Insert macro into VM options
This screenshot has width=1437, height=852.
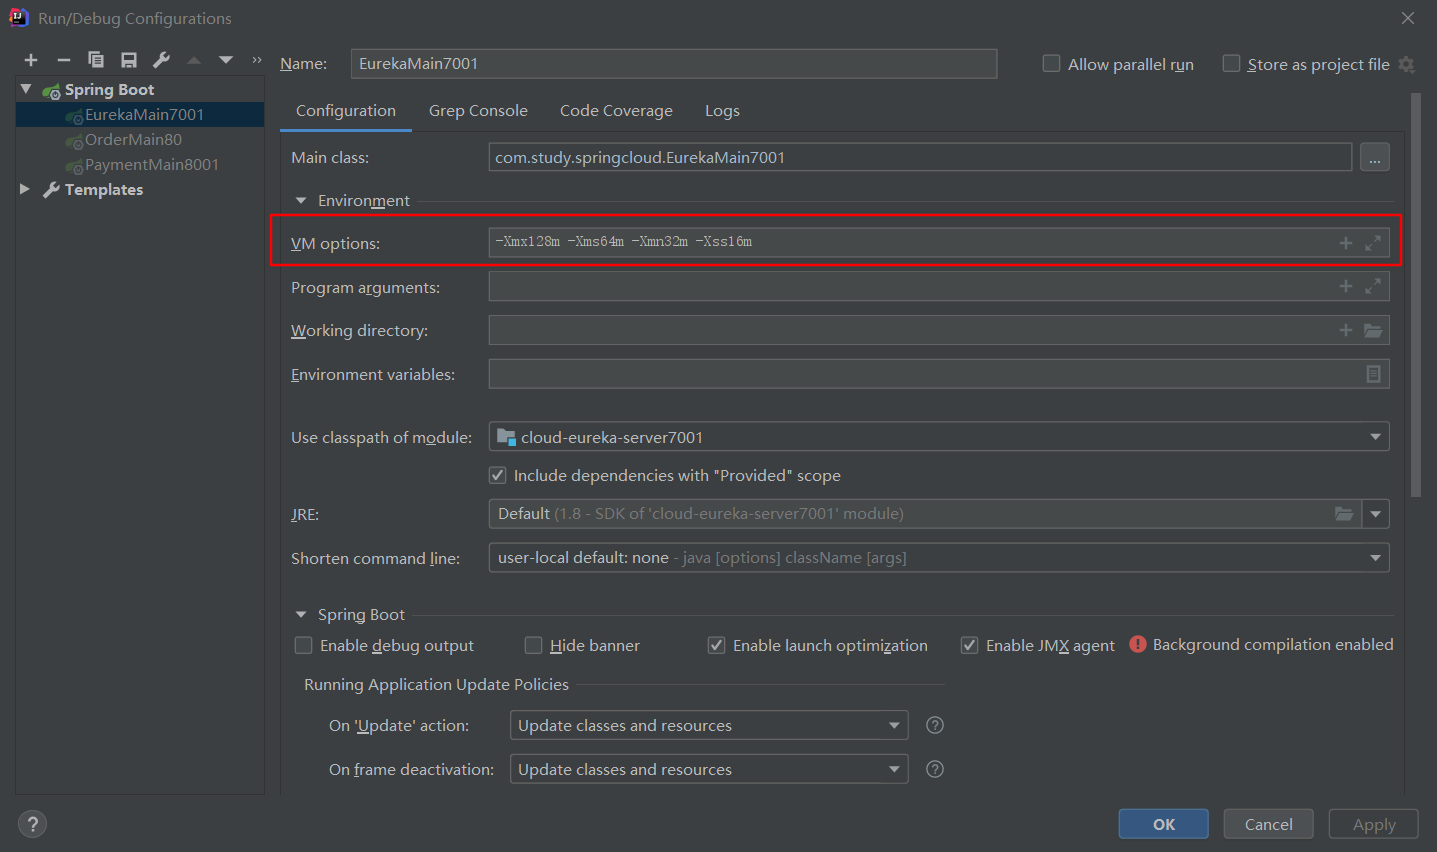(x=1346, y=243)
